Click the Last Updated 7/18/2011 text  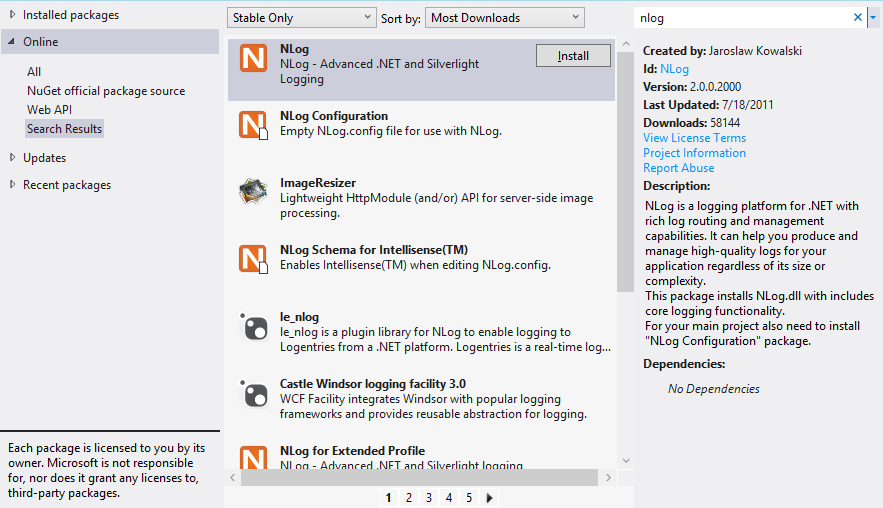[x=708, y=105]
